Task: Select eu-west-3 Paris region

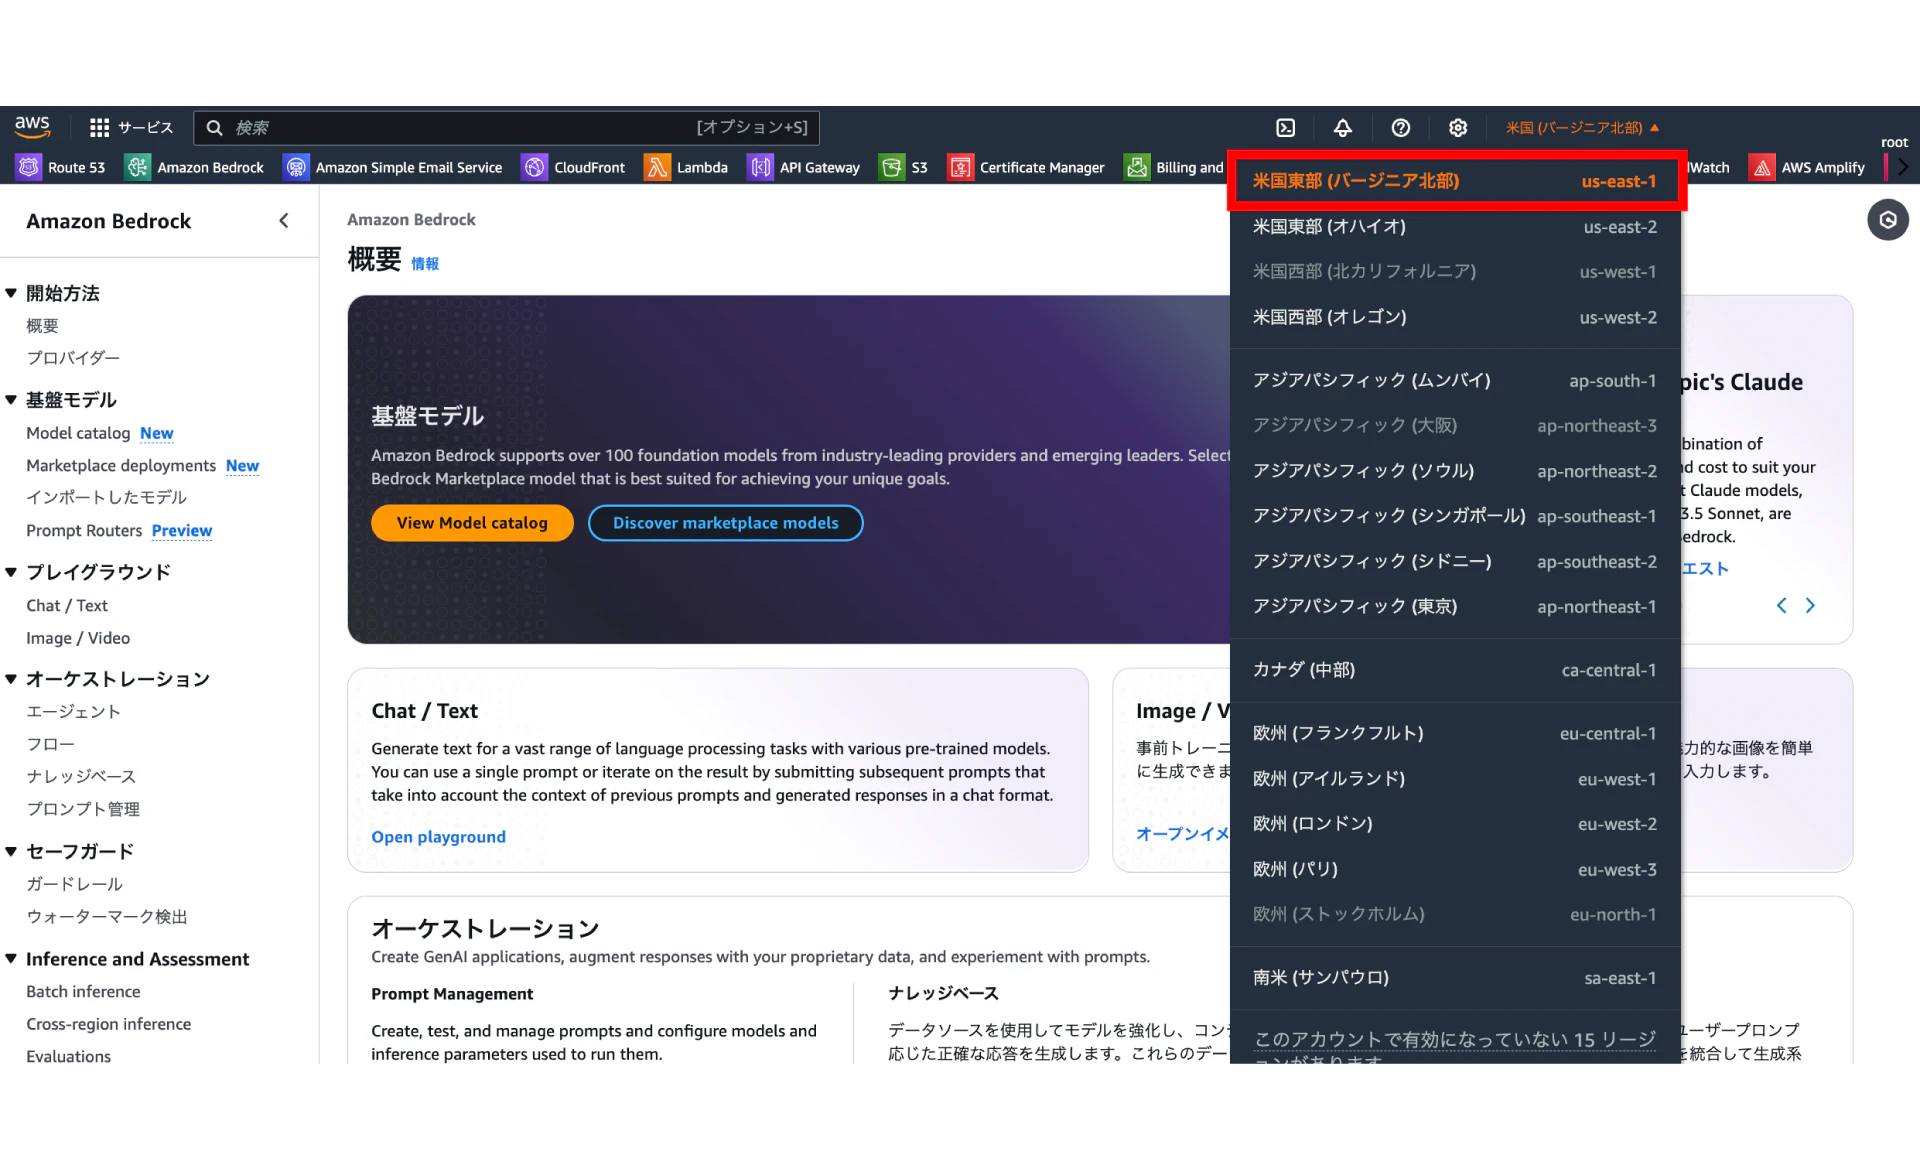Action: point(1455,869)
